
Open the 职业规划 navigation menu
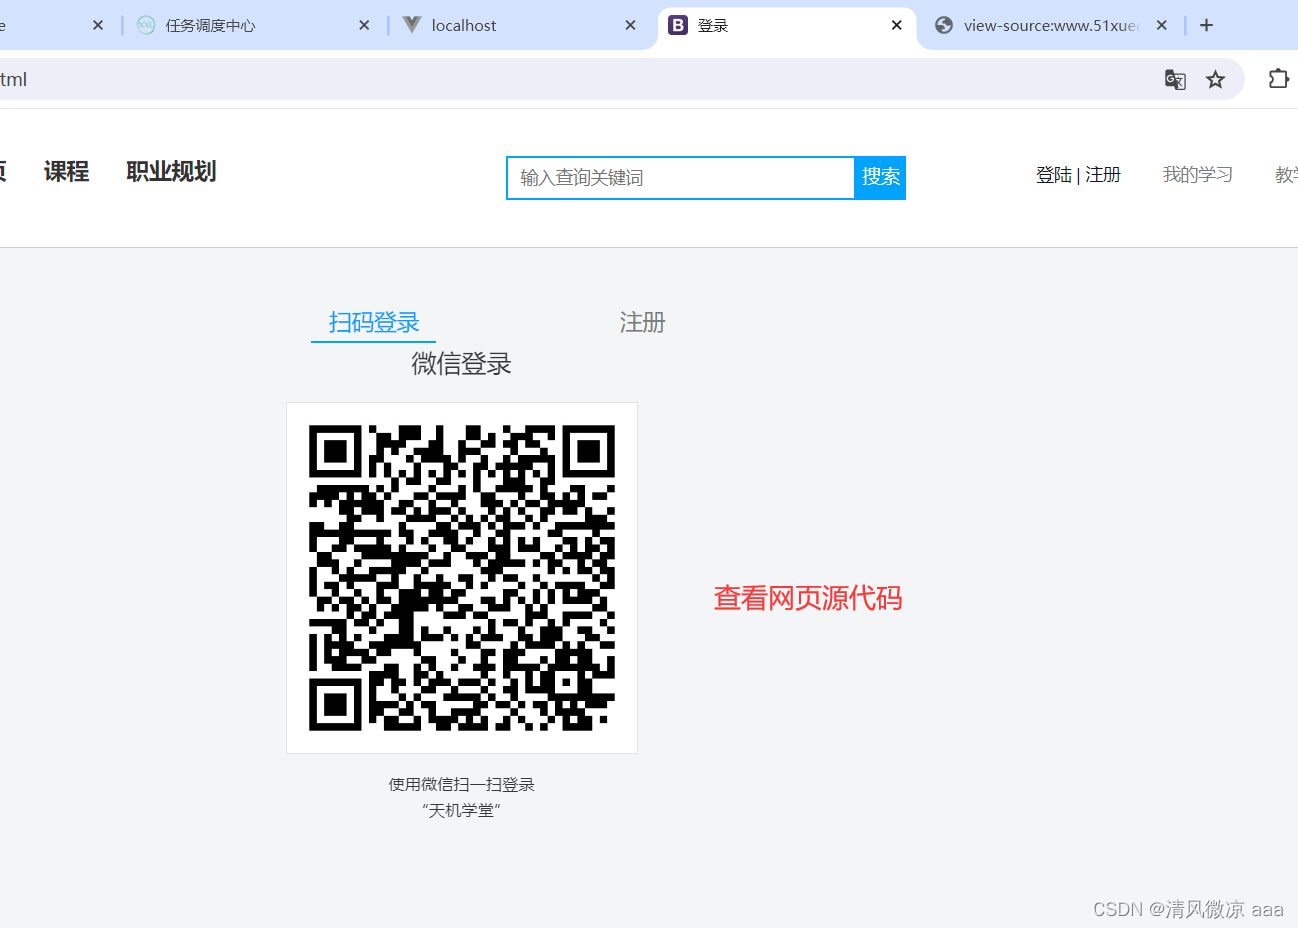171,171
